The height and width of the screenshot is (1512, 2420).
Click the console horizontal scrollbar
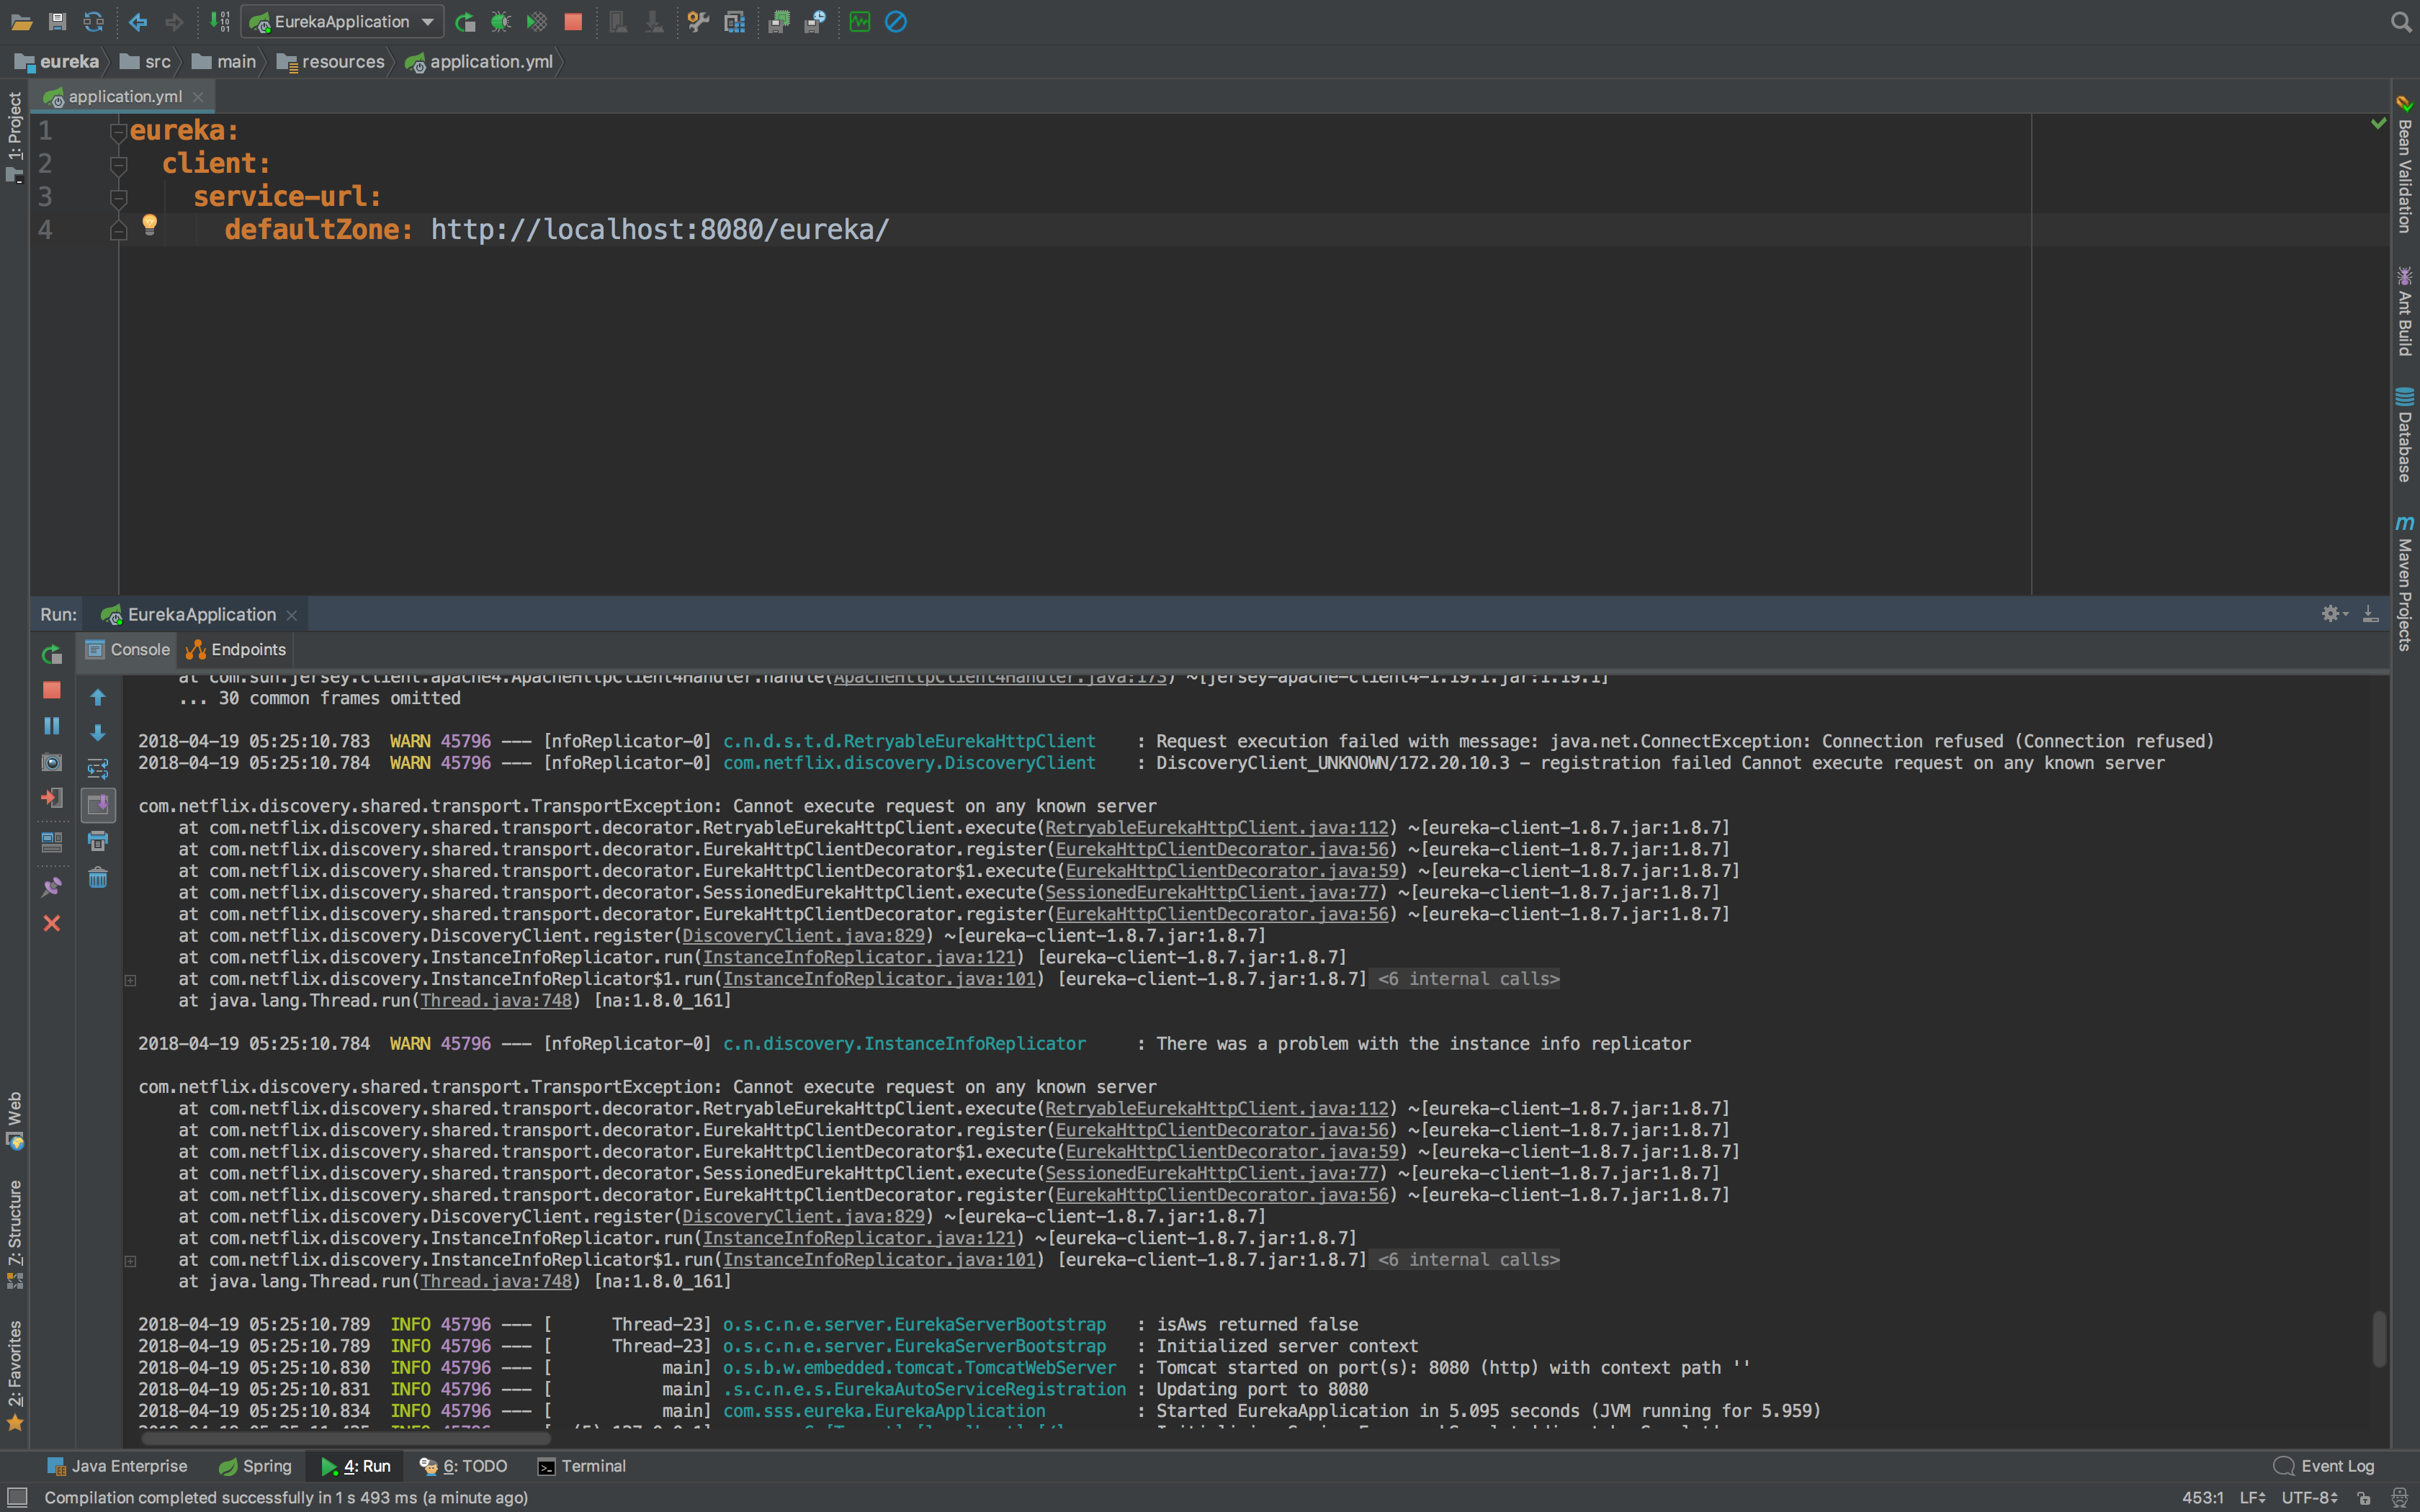click(x=345, y=1438)
